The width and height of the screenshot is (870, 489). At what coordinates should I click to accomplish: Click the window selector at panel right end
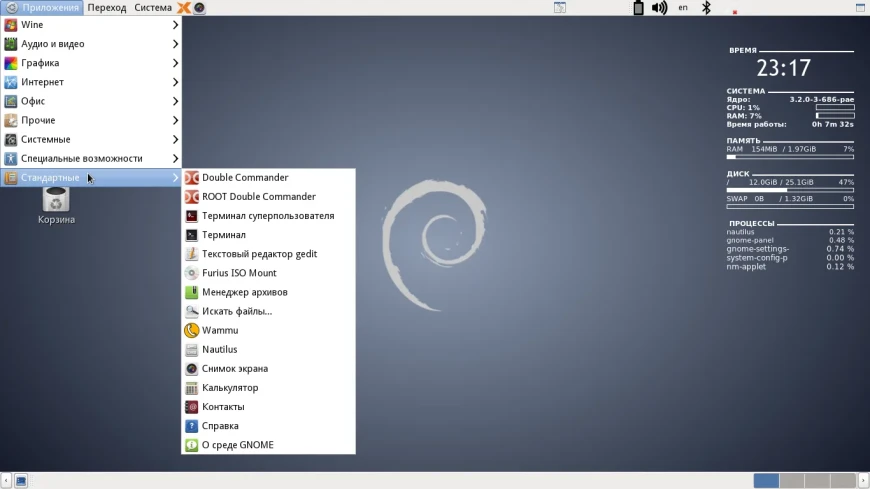pyautogui.click(x=861, y=8)
